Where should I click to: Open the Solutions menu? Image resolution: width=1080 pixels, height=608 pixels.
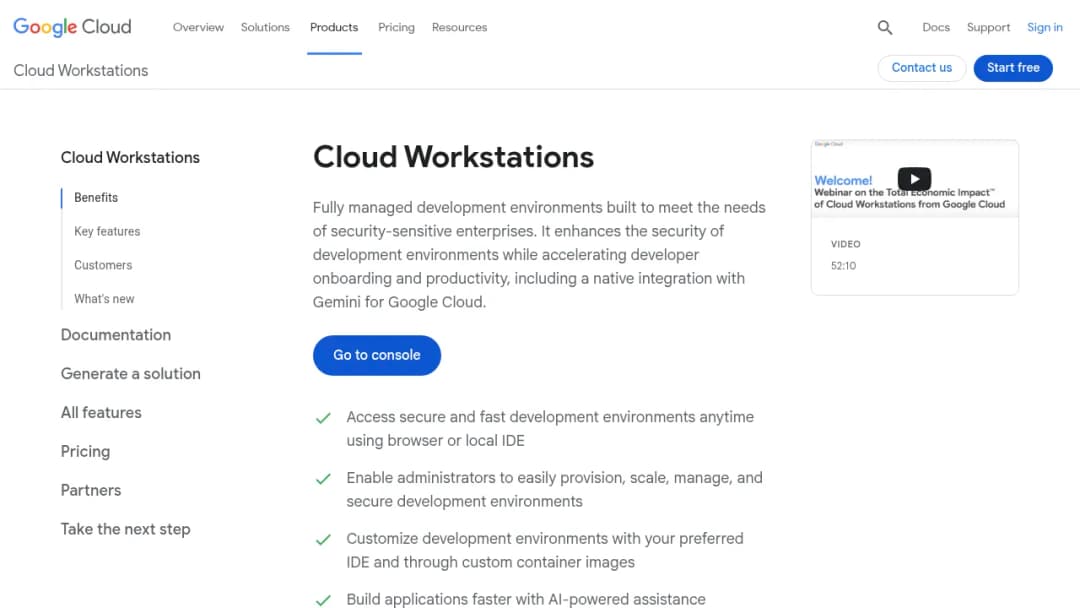coord(265,28)
